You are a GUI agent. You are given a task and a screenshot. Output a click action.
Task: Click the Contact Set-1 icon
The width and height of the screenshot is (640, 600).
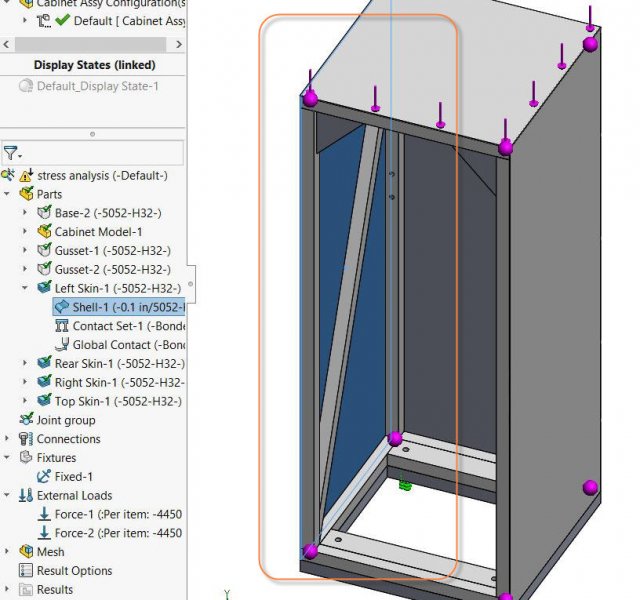[62, 326]
